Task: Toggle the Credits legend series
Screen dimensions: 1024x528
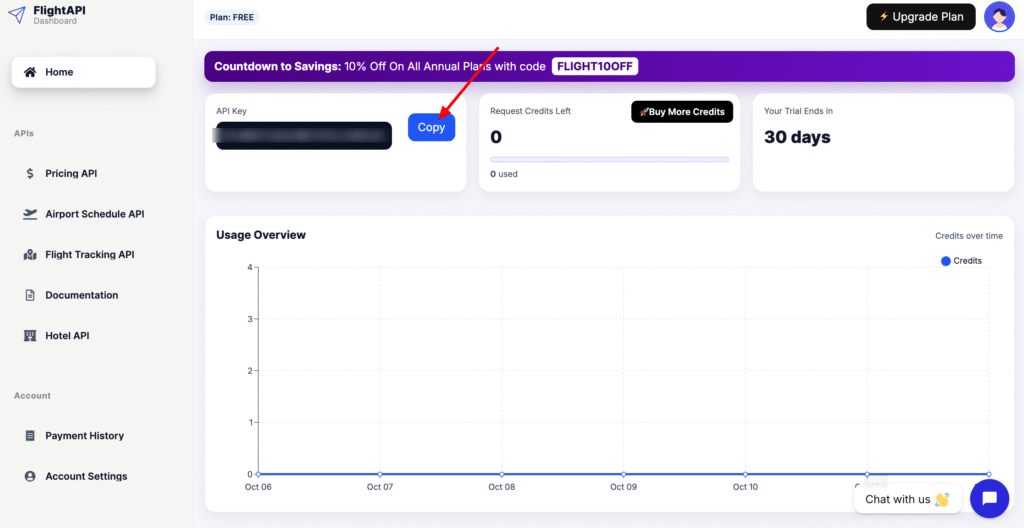Action: point(961,261)
